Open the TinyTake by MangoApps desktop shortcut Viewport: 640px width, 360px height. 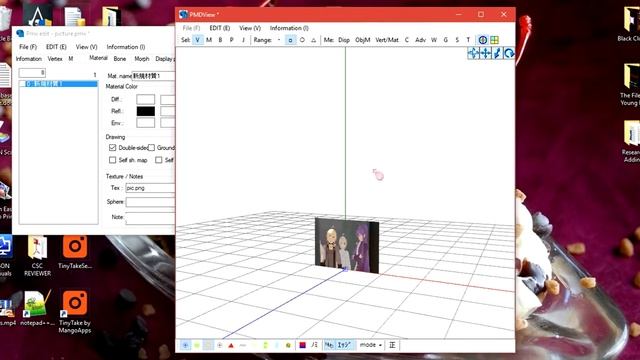(75, 312)
